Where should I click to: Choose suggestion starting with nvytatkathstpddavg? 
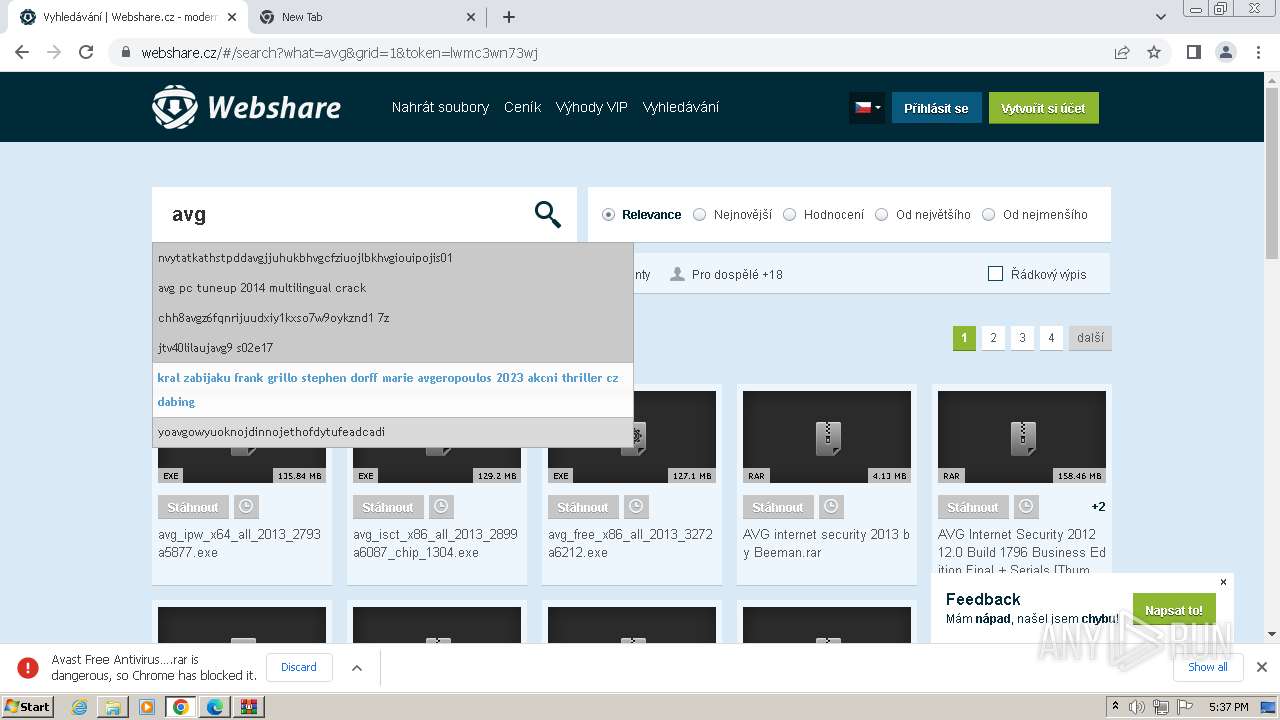pyautogui.click(x=393, y=258)
